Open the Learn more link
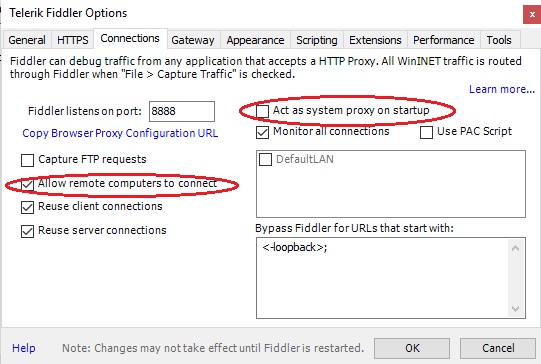The width and height of the screenshot is (541, 364). click(x=502, y=89)
